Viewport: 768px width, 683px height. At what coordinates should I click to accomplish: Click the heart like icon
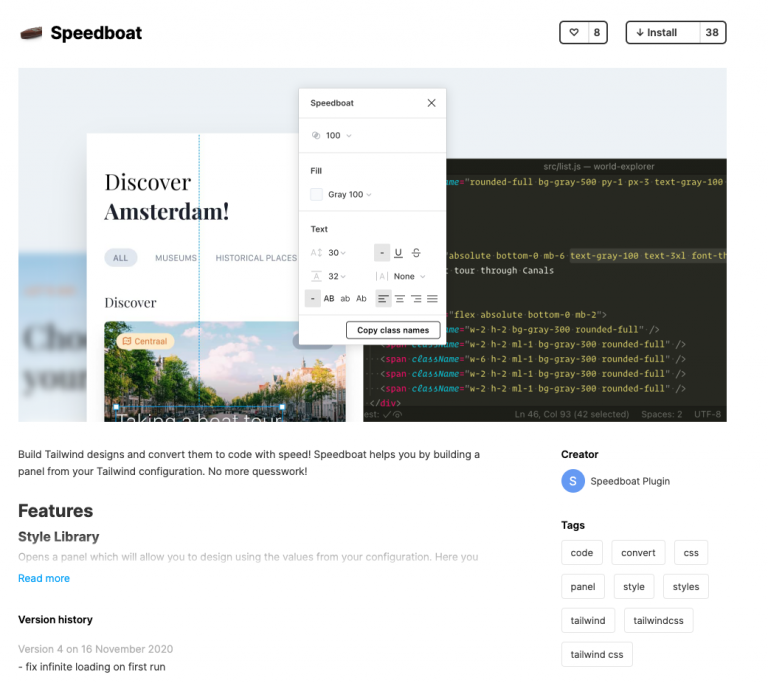[x=574, y=32]
